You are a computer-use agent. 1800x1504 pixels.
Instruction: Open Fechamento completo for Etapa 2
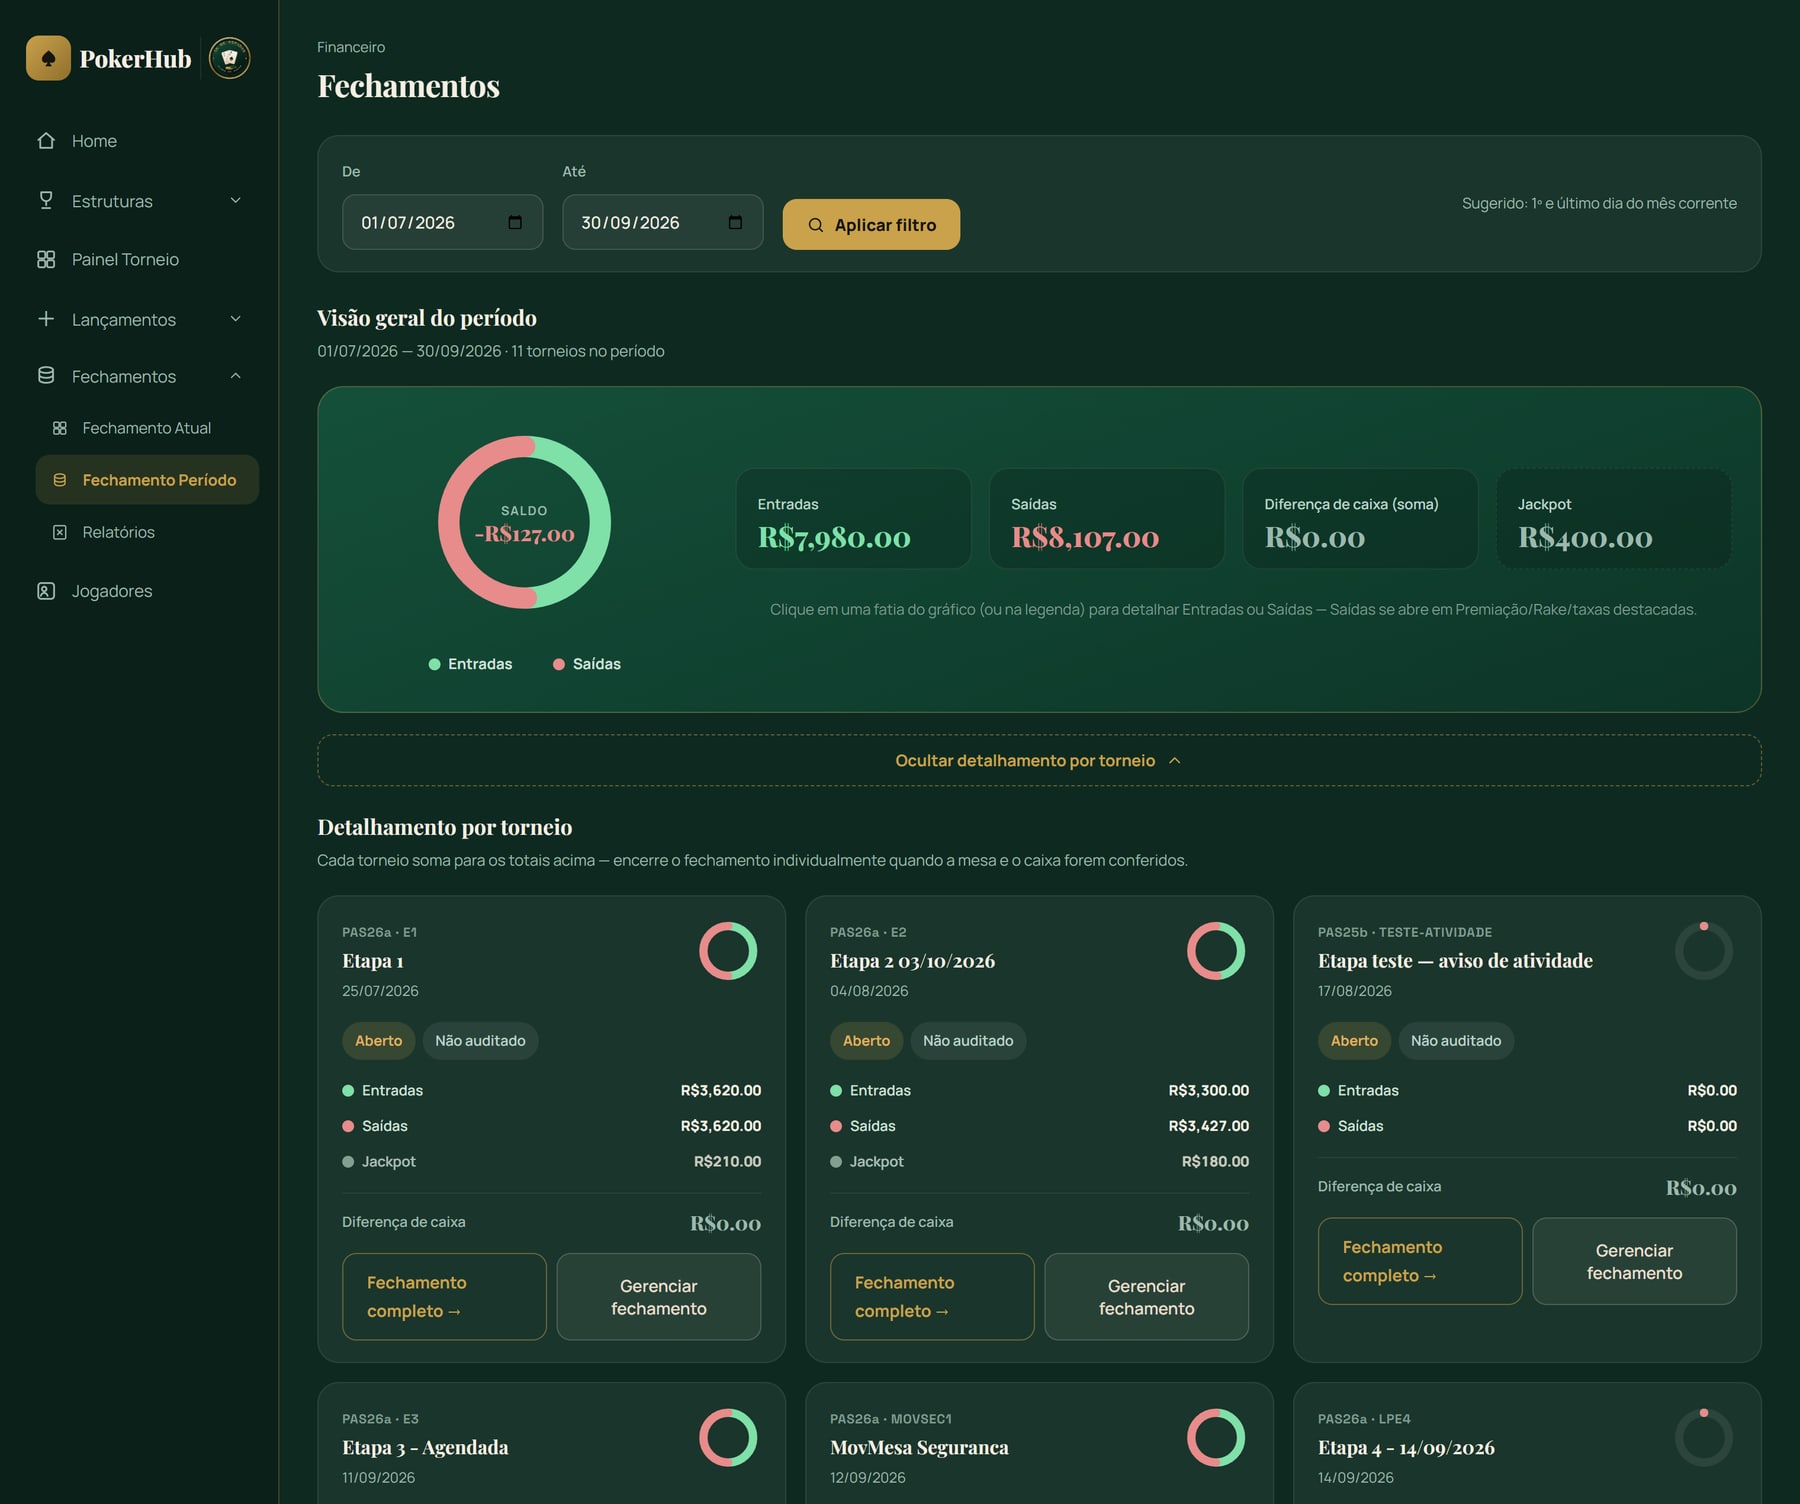pos(932,1296)
